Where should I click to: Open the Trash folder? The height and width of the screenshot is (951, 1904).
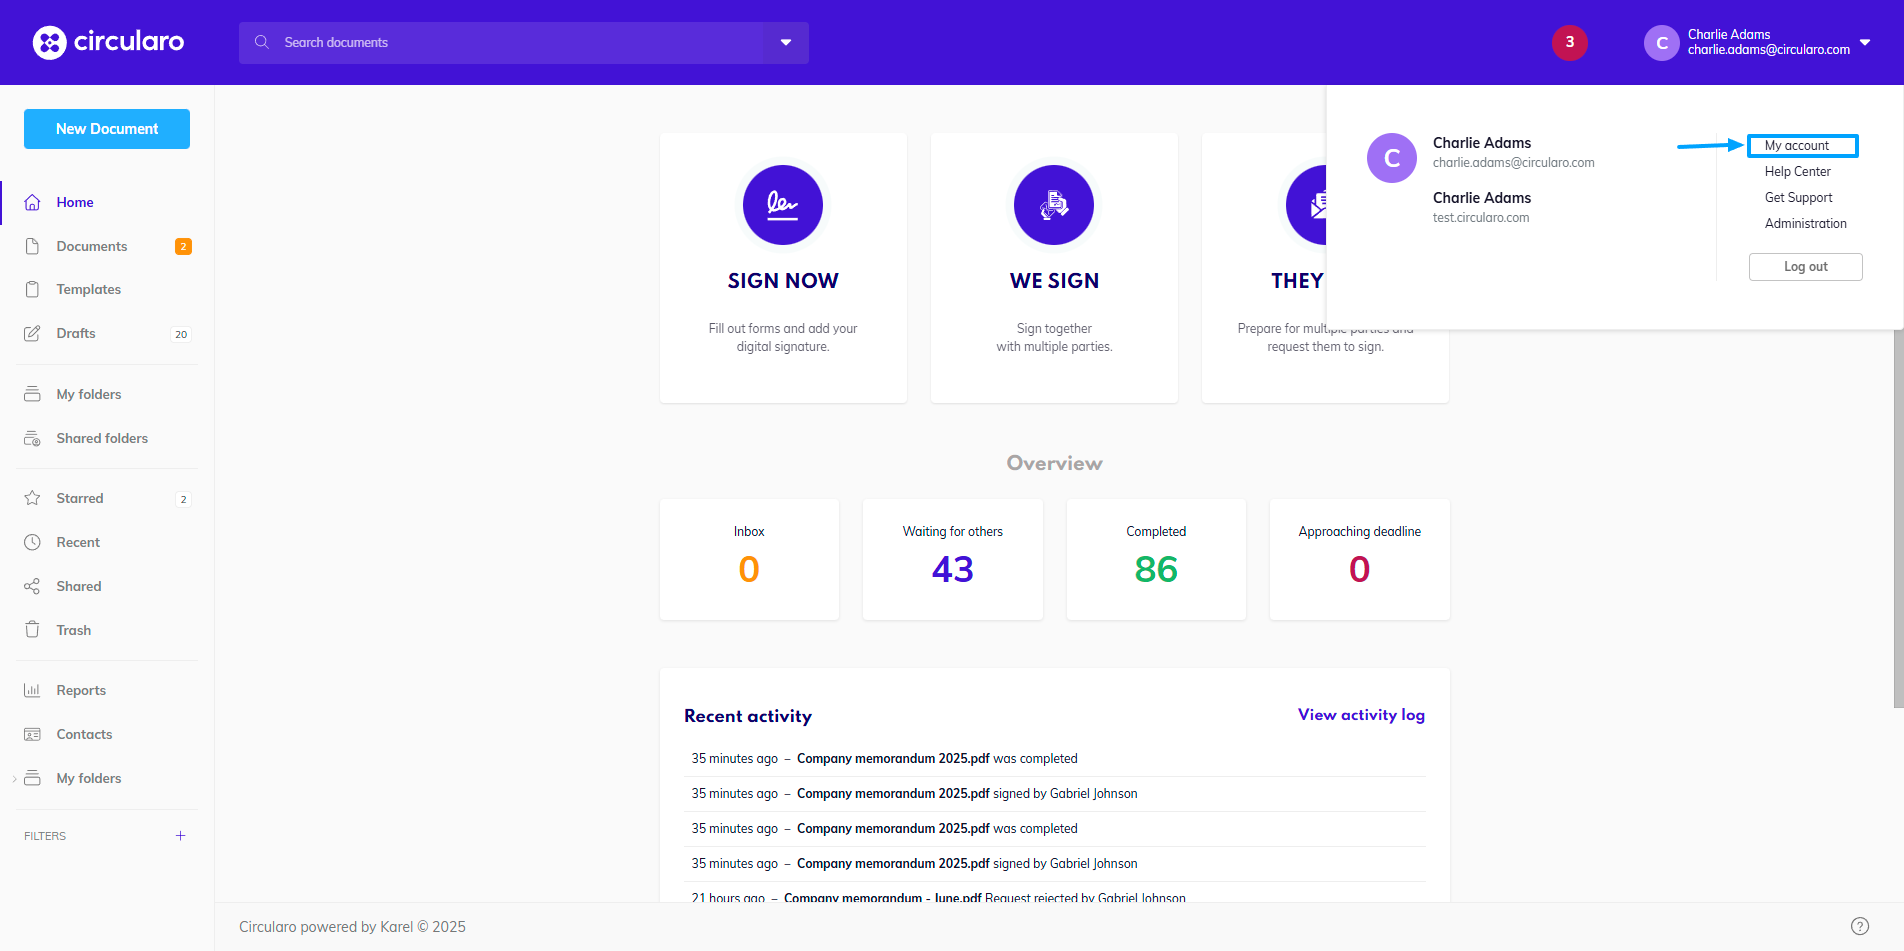[x=73, y=630]
